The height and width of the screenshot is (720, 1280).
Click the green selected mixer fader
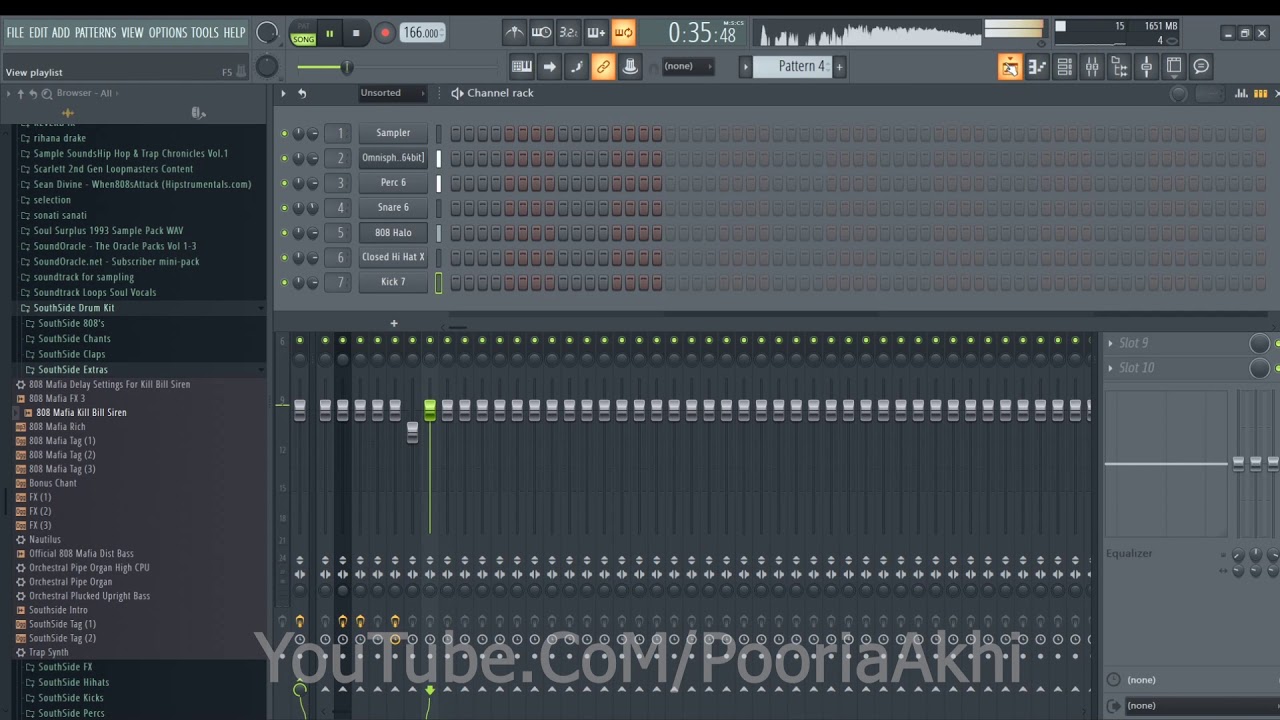[430, 410]
